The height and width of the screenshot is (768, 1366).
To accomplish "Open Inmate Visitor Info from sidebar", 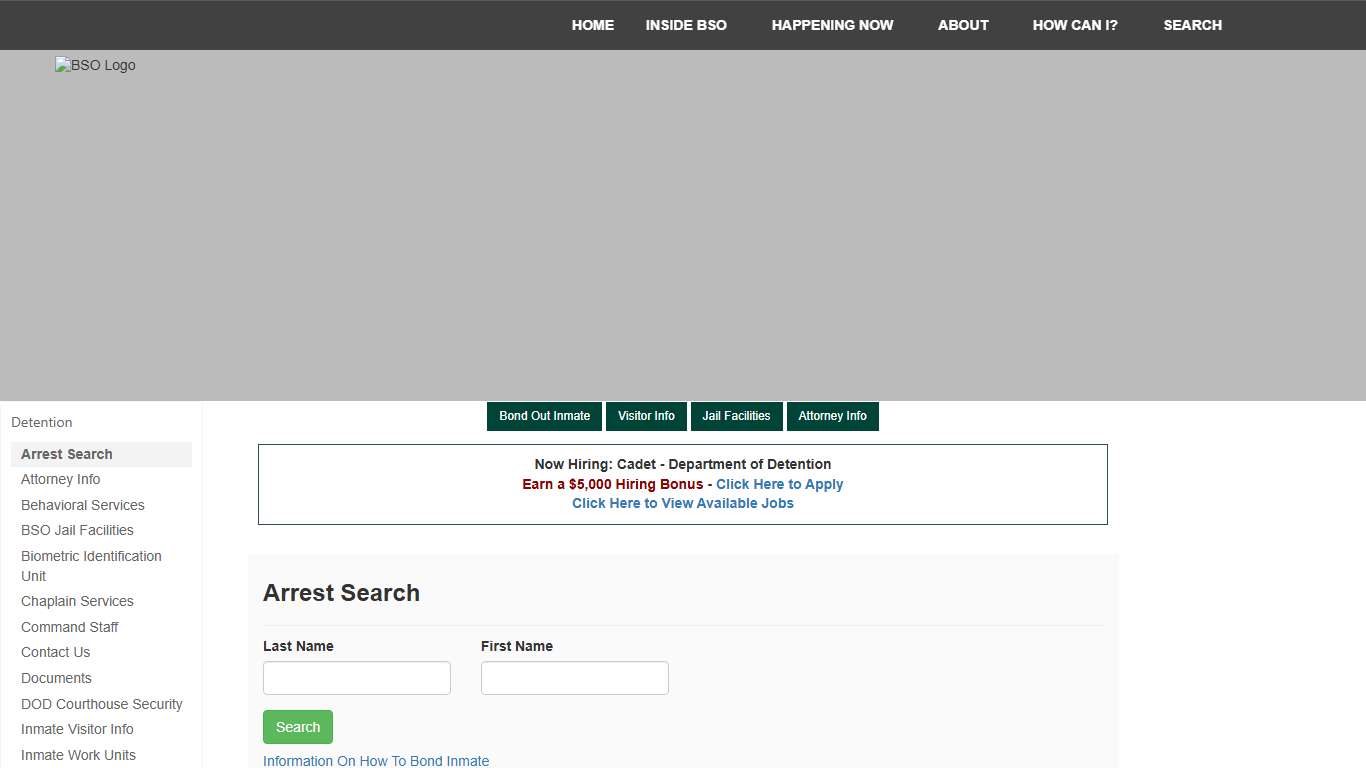I will [77, 729].
